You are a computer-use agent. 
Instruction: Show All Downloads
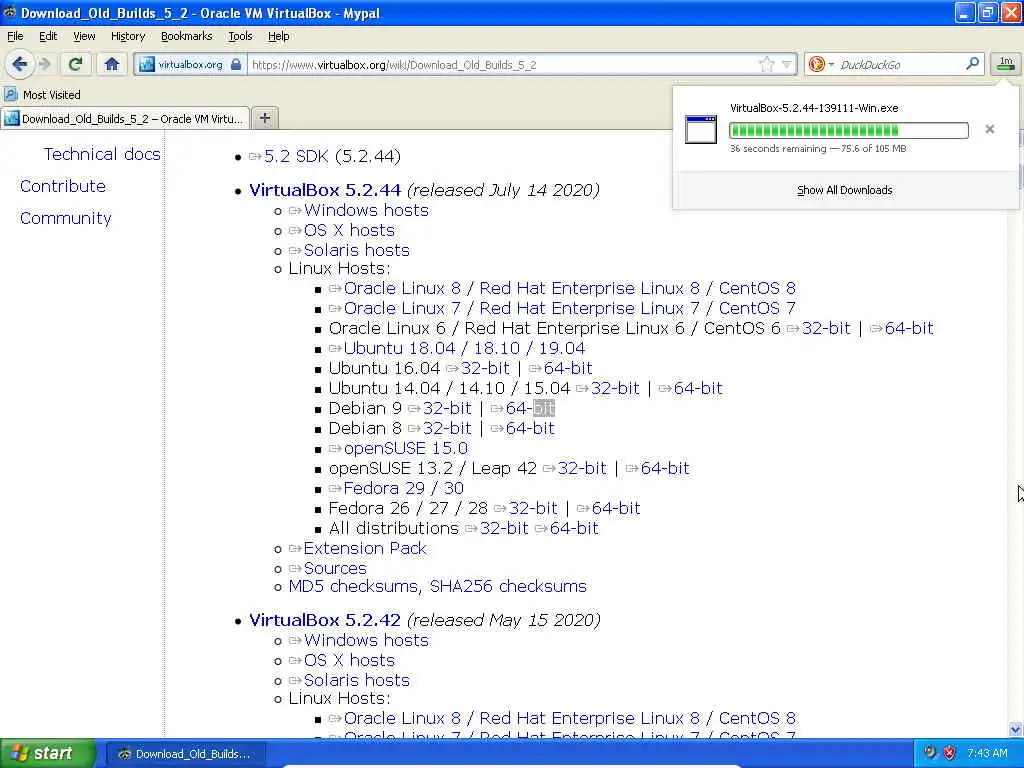click(x=844, y=190)
